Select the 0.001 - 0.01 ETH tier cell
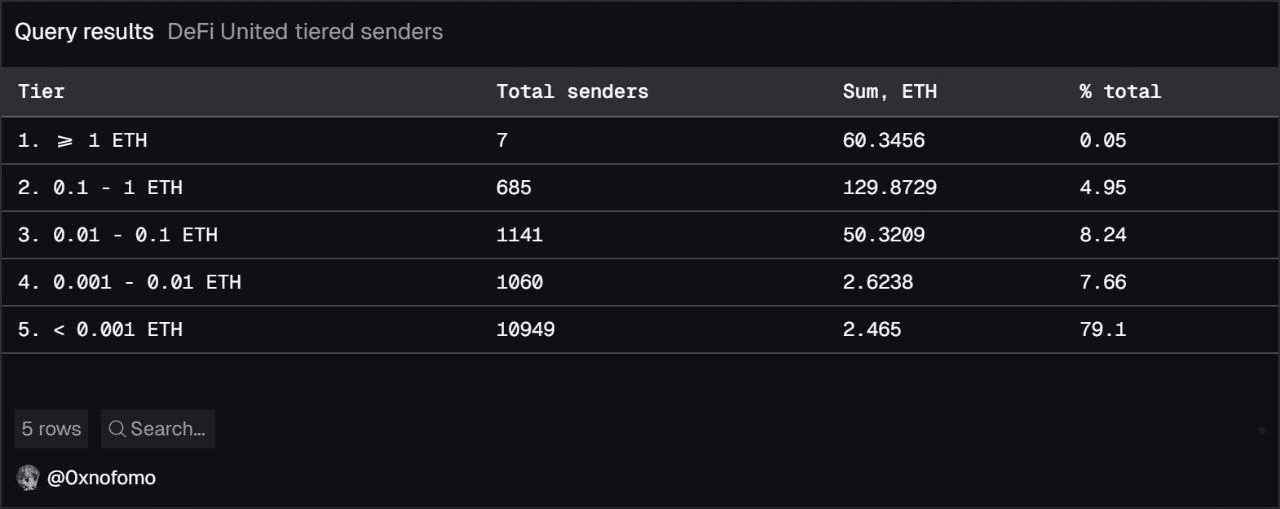The height and width of the screenshot is (509, 1280). pos(129,282)
